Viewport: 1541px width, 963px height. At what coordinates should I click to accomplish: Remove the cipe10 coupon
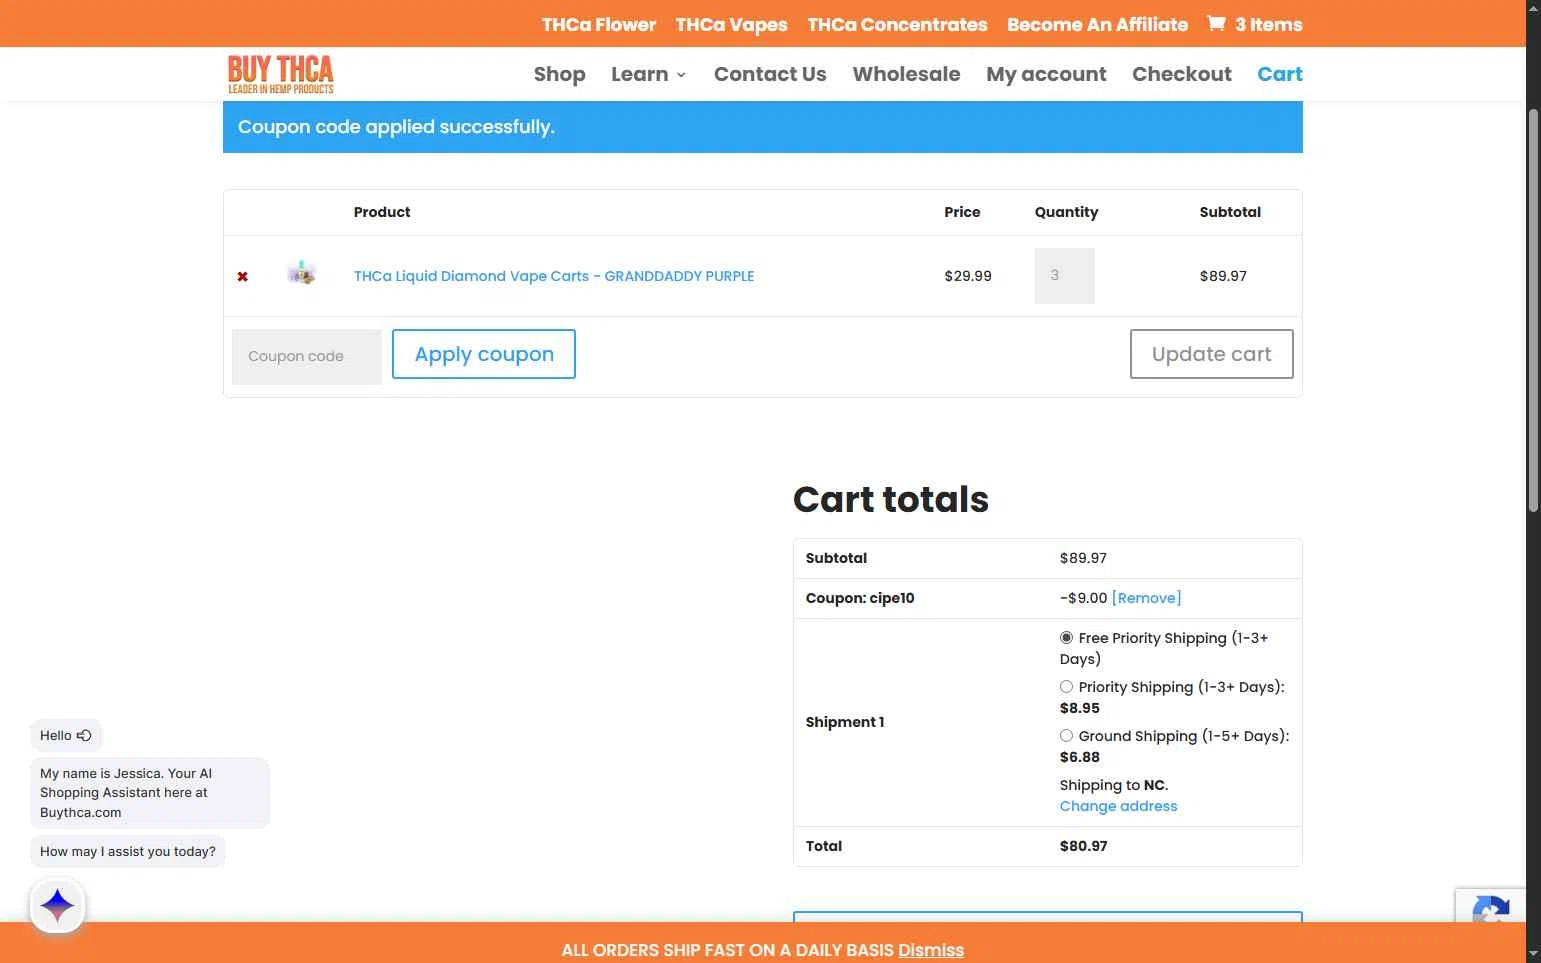click(1146, 598)
